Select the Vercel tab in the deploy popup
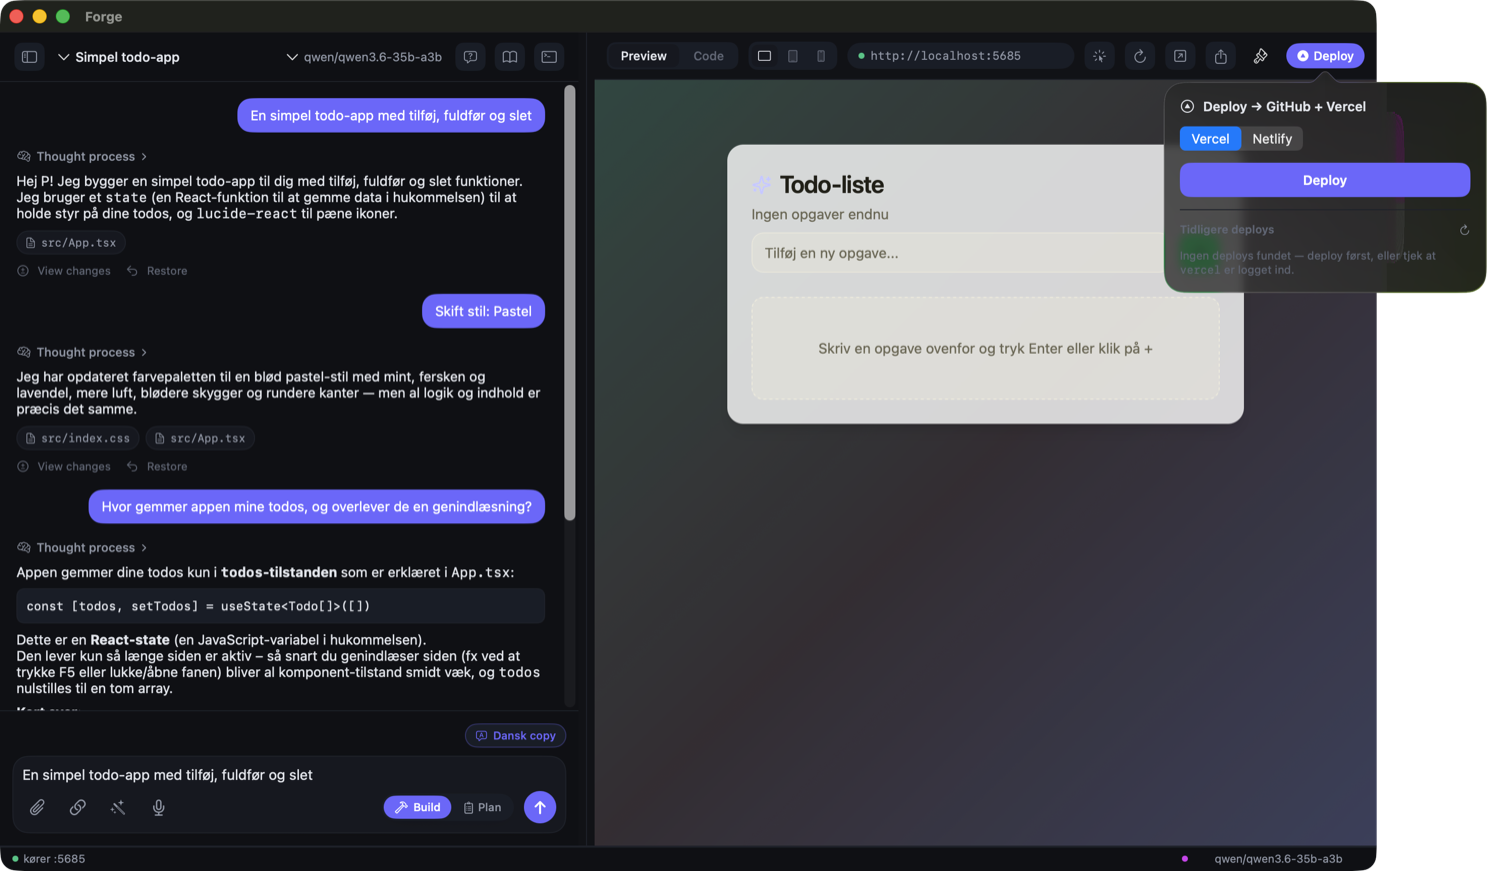 pos(1210,139)
